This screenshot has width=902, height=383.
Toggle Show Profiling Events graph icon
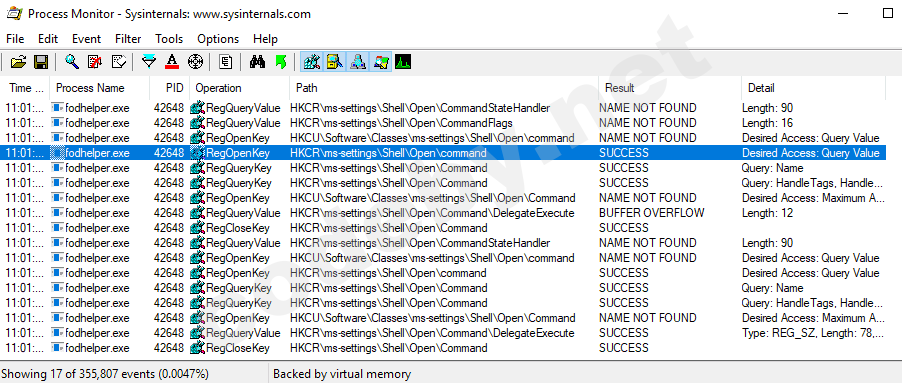[403, 62]
